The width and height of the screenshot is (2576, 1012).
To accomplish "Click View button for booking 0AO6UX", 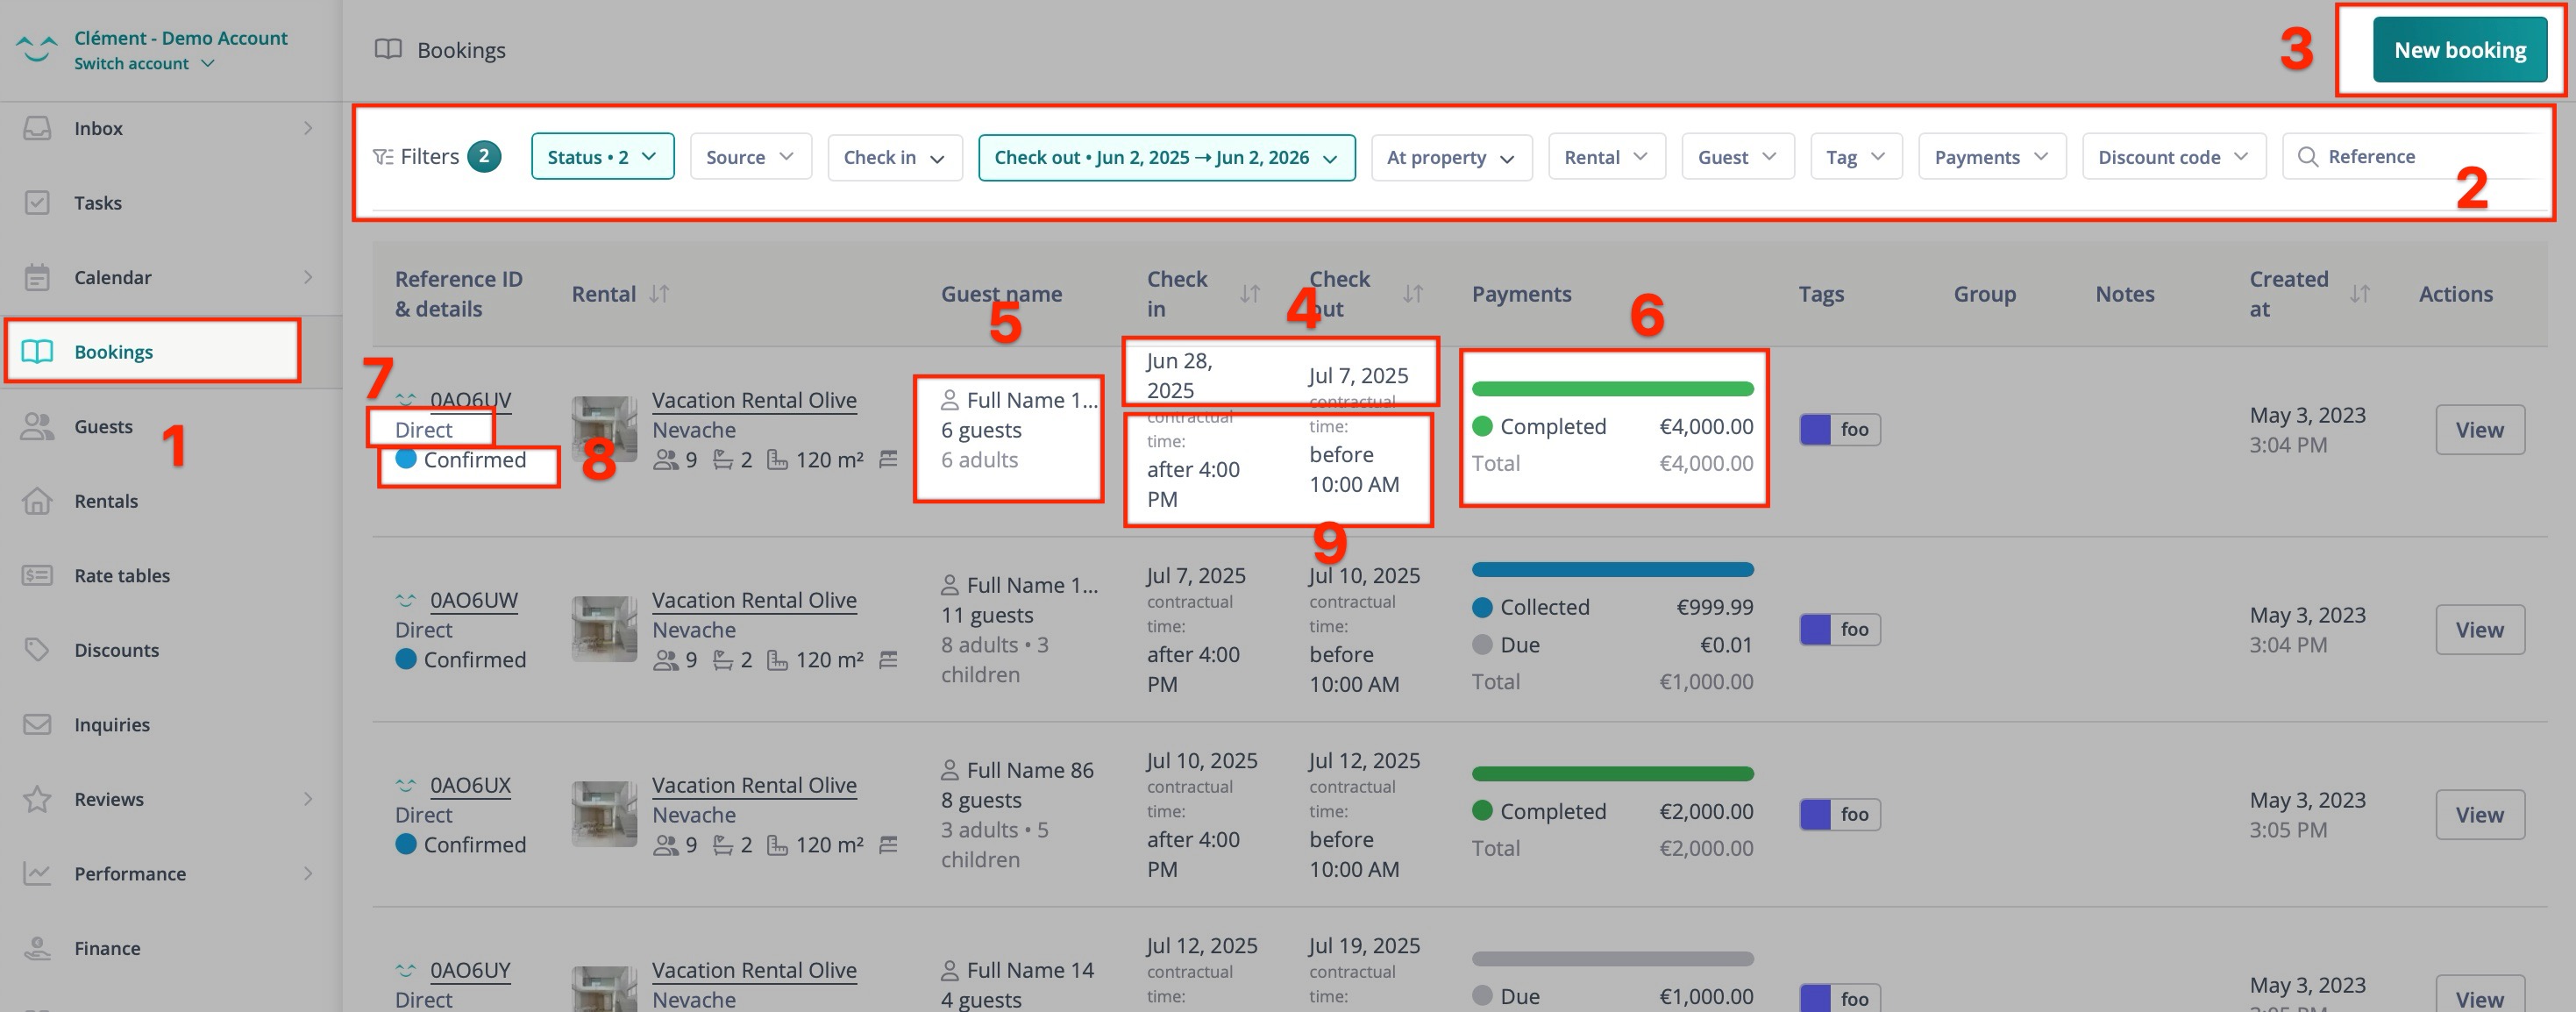I will pyautogui.click(x=2479, y=815).
